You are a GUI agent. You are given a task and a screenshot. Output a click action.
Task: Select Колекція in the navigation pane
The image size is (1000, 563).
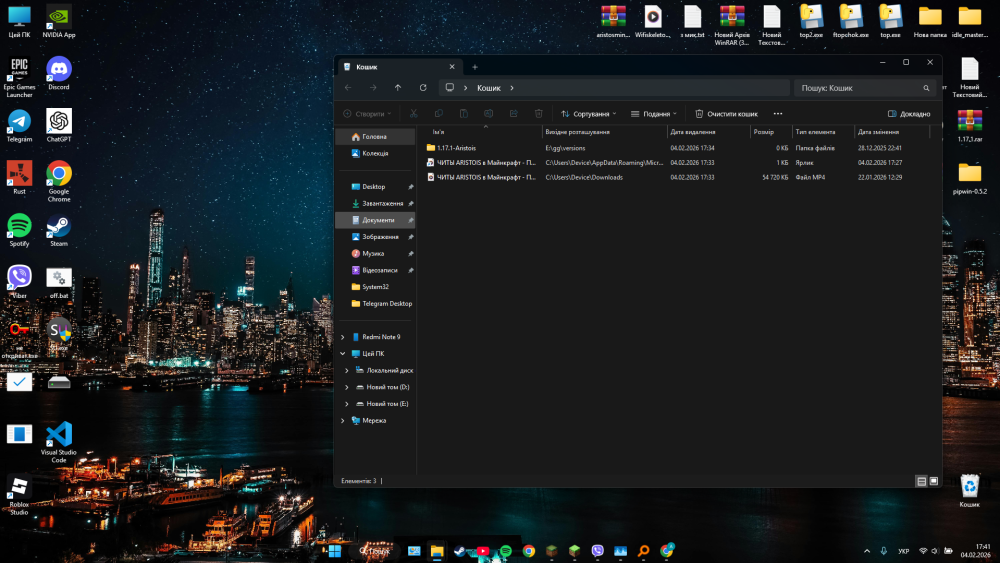pyautogui.click(x=375, y=153)
